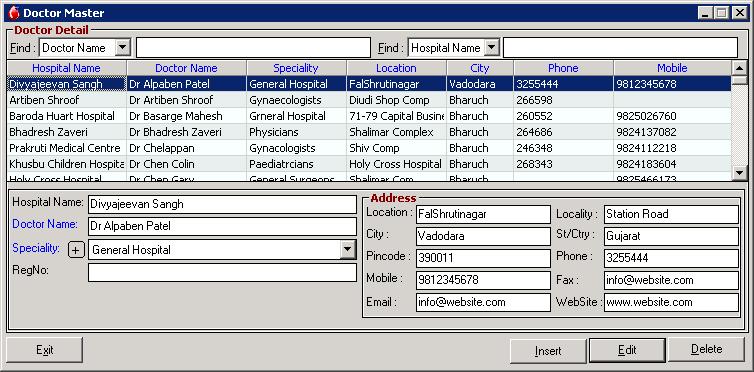
Task: Select the Khusbu Children Hospital row
Action: (x=369, y=164)
